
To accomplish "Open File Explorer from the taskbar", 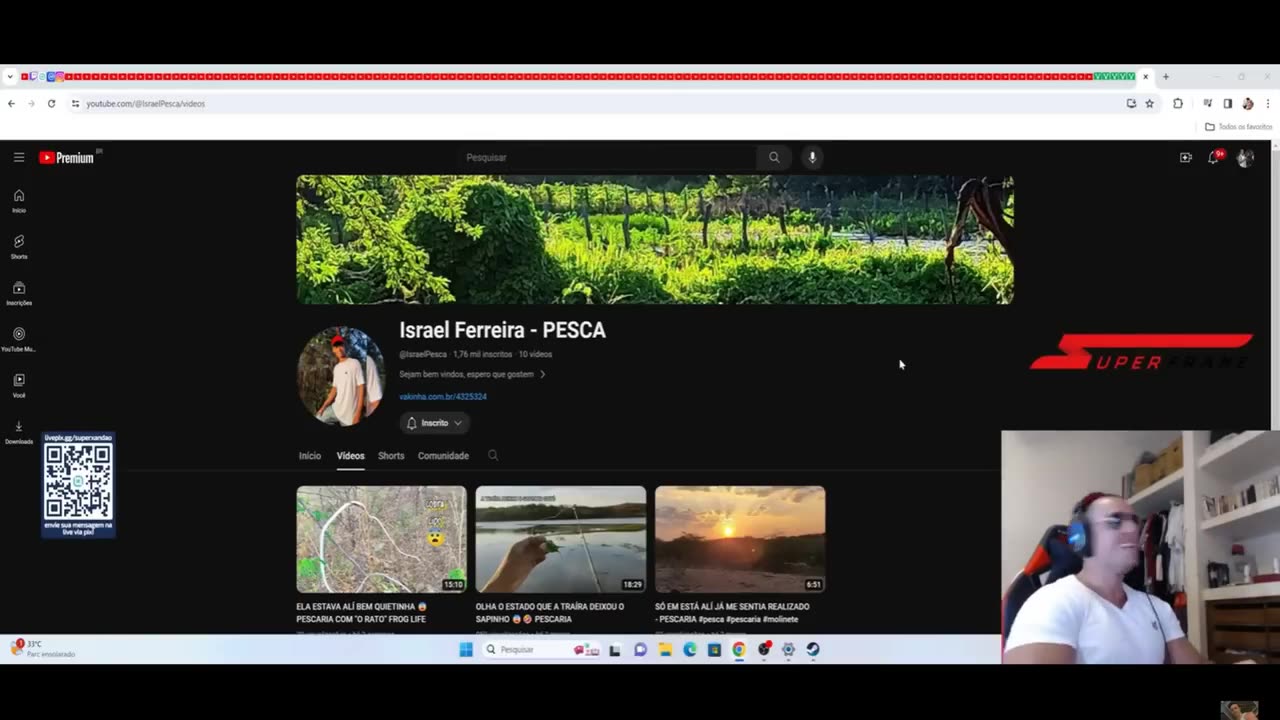I will [665, 649].
